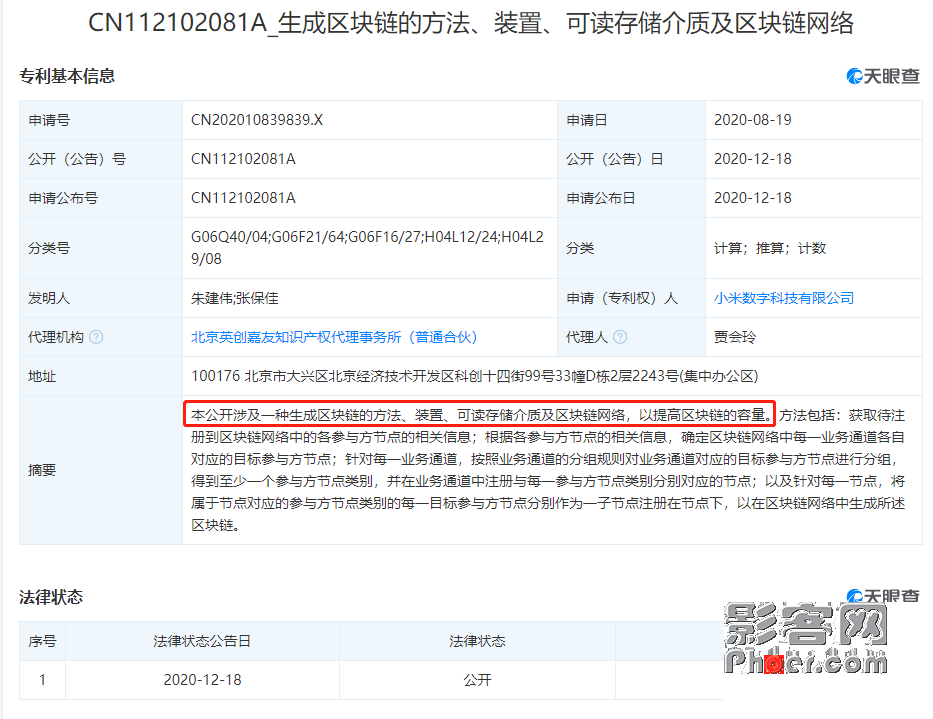Click the 申请（专利权）人 label cell
933x719 pixels.
pyautogui.click(x=631, y=298)
